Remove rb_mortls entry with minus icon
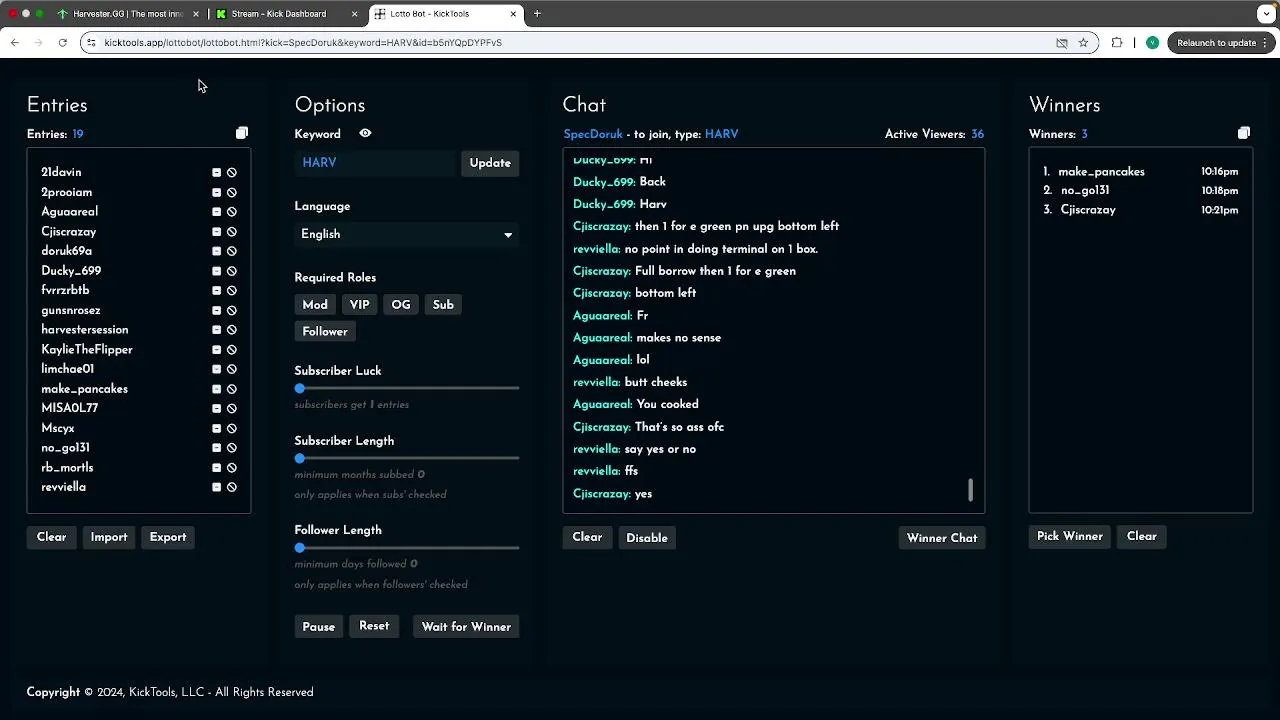Screen dimensions: 1280x720 (216, 468)
